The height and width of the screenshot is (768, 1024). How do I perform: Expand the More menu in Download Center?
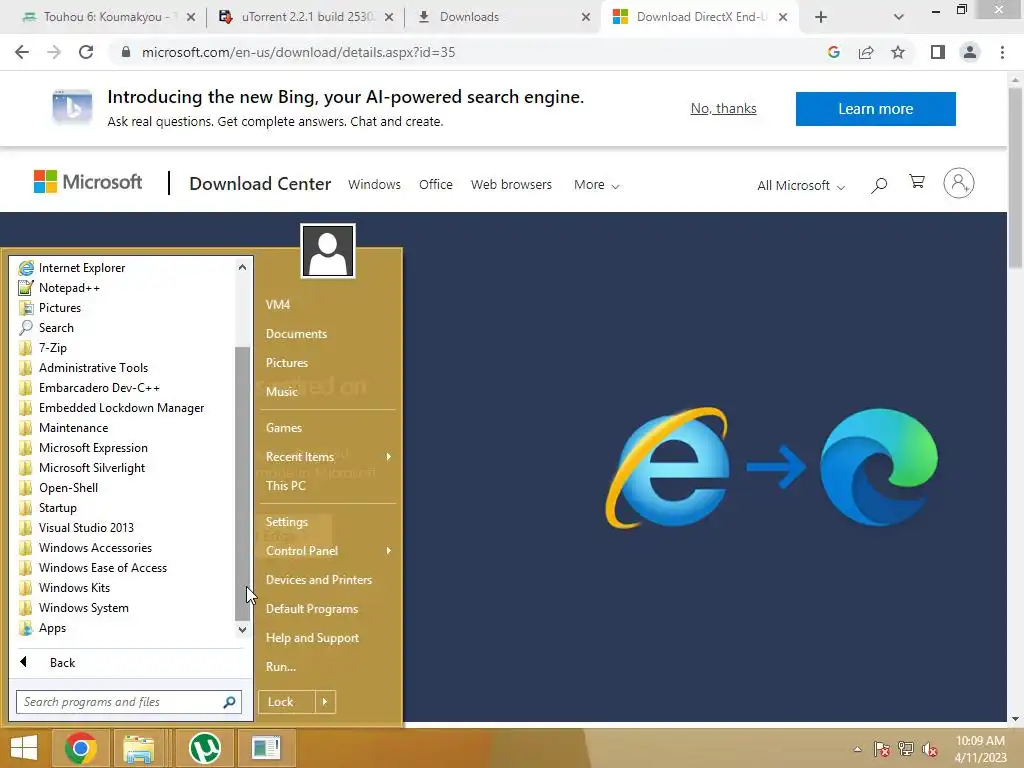[596, 185]
